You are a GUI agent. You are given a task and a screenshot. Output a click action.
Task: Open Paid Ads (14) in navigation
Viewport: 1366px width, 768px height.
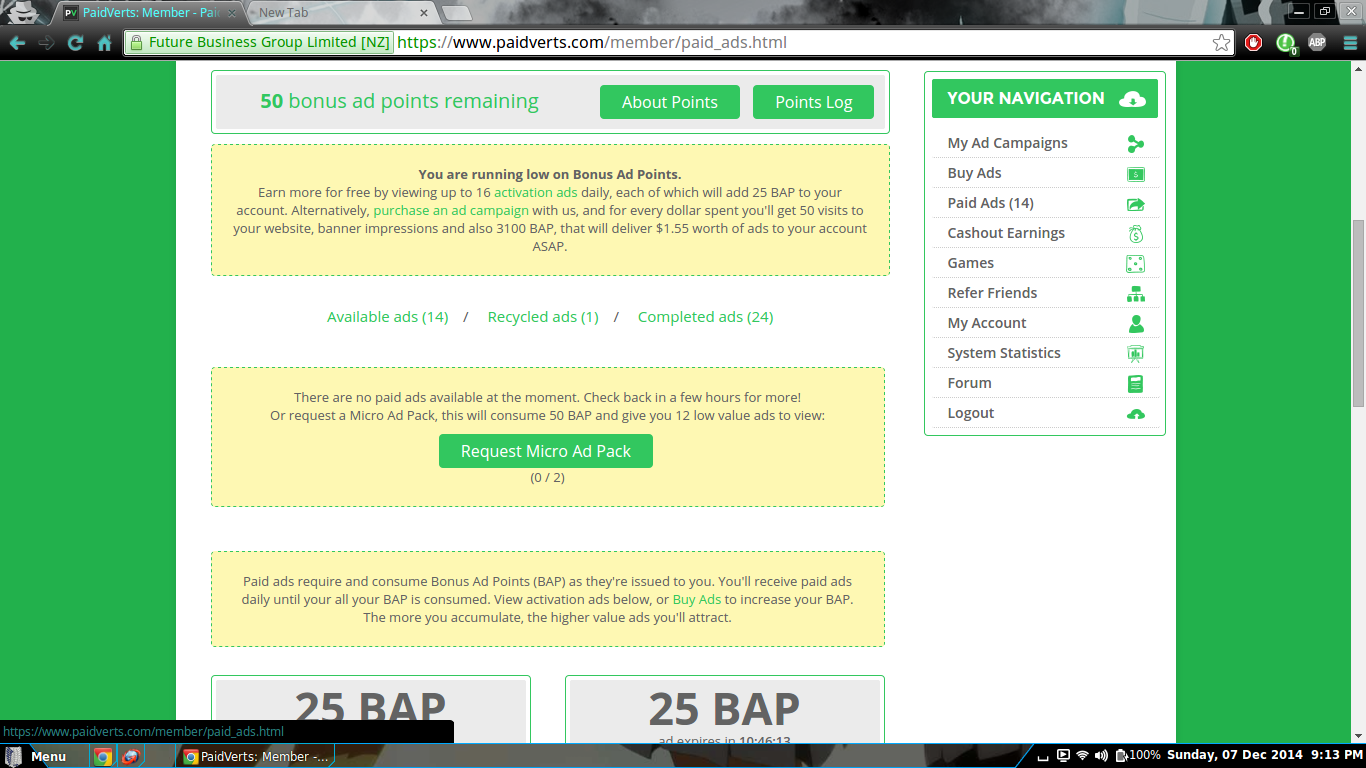point(990,203)
